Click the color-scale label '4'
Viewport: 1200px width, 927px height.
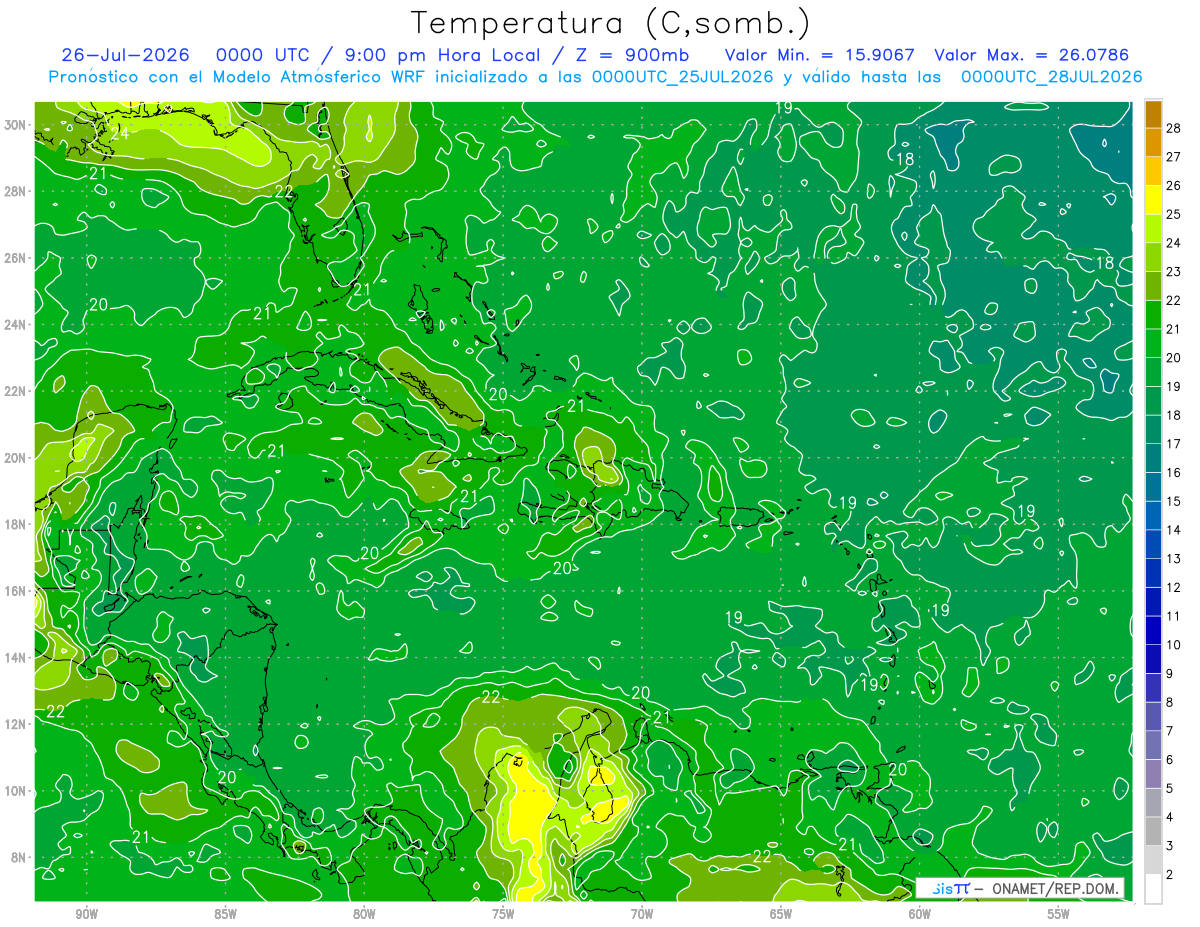[x=1170, y=818]
